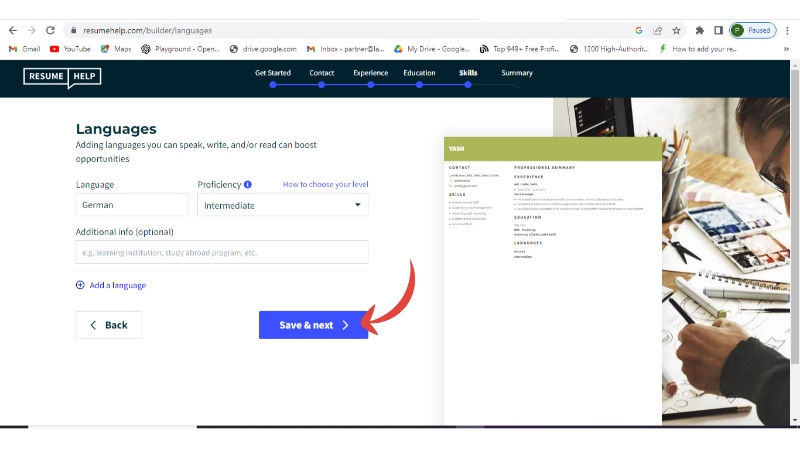This screenshot has width=800, height=449.
Task: Click the plus icon beside Add a language
Action: click(x=80, y=285)
